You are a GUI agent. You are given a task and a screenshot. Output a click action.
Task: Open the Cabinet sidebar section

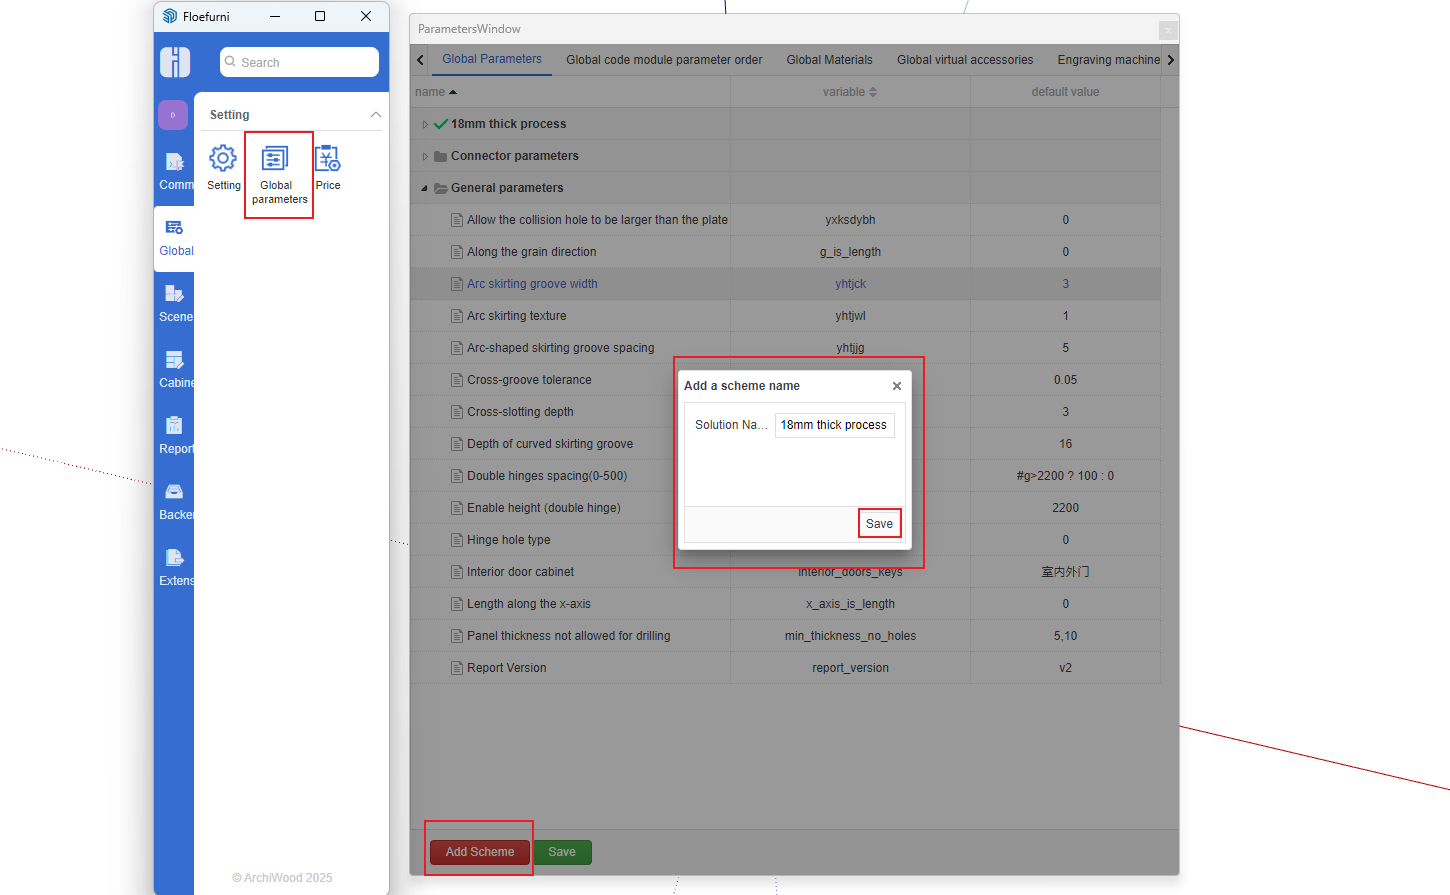174,361
